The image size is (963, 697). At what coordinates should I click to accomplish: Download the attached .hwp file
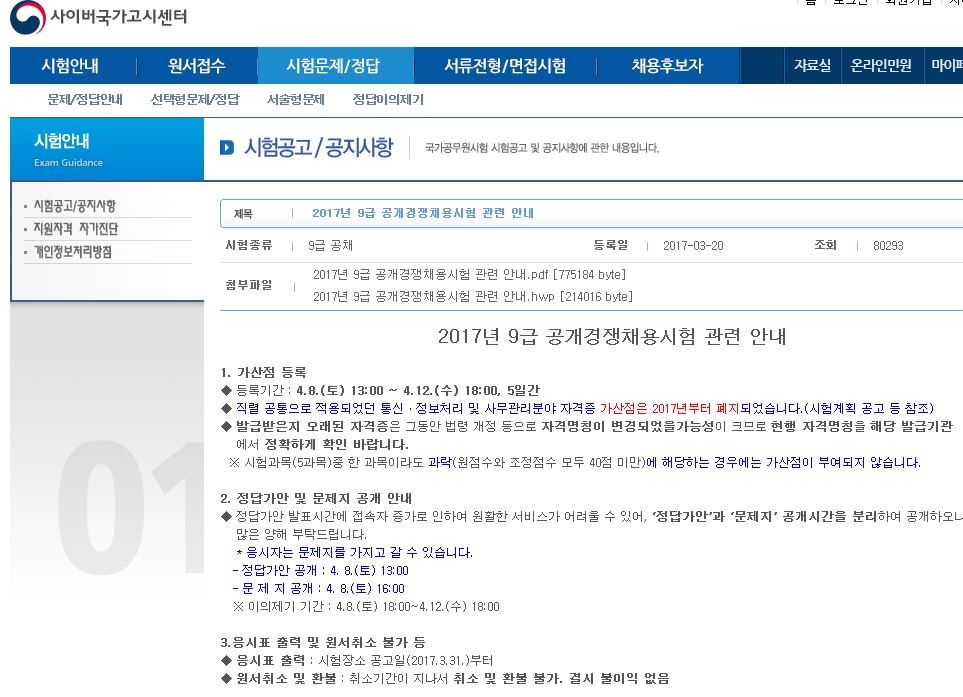tap(473, 297)
